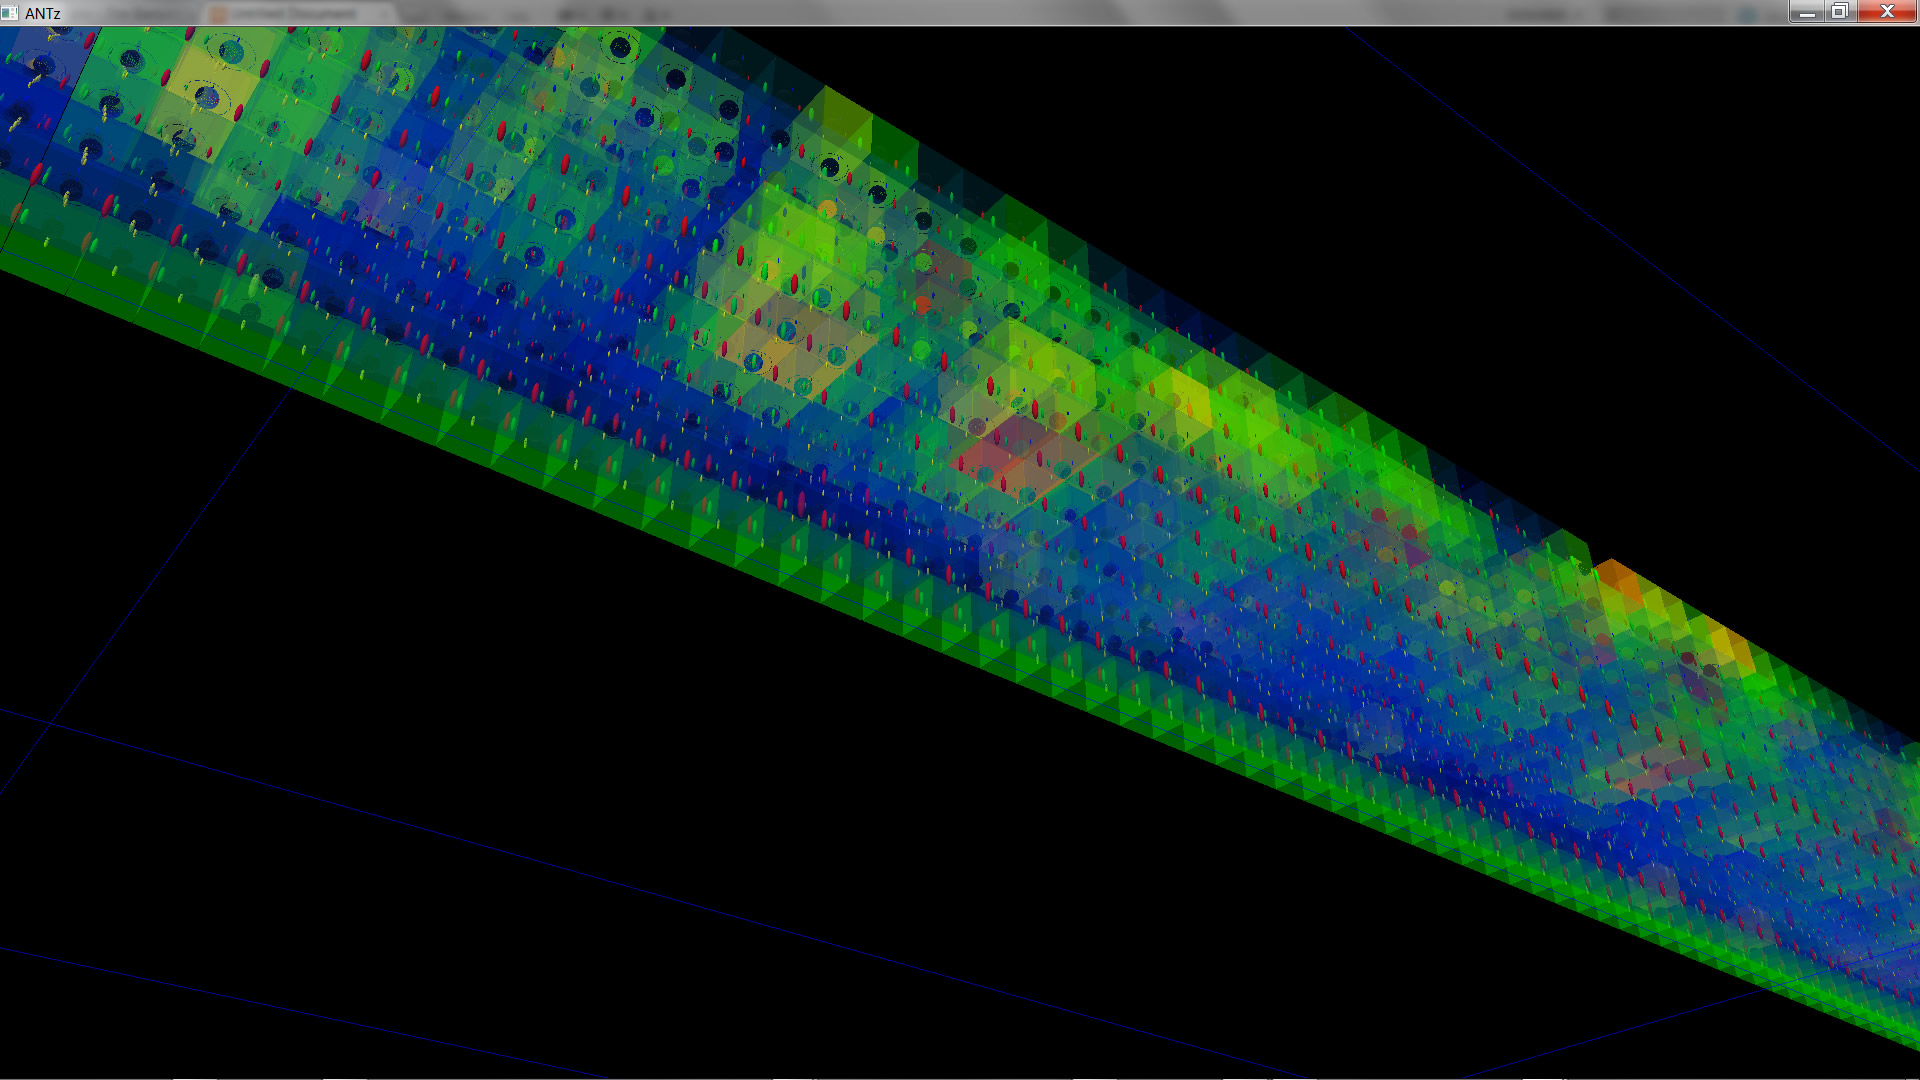
Task: Select the dark ringed sphere at top center
Action: tap(620, 47)
